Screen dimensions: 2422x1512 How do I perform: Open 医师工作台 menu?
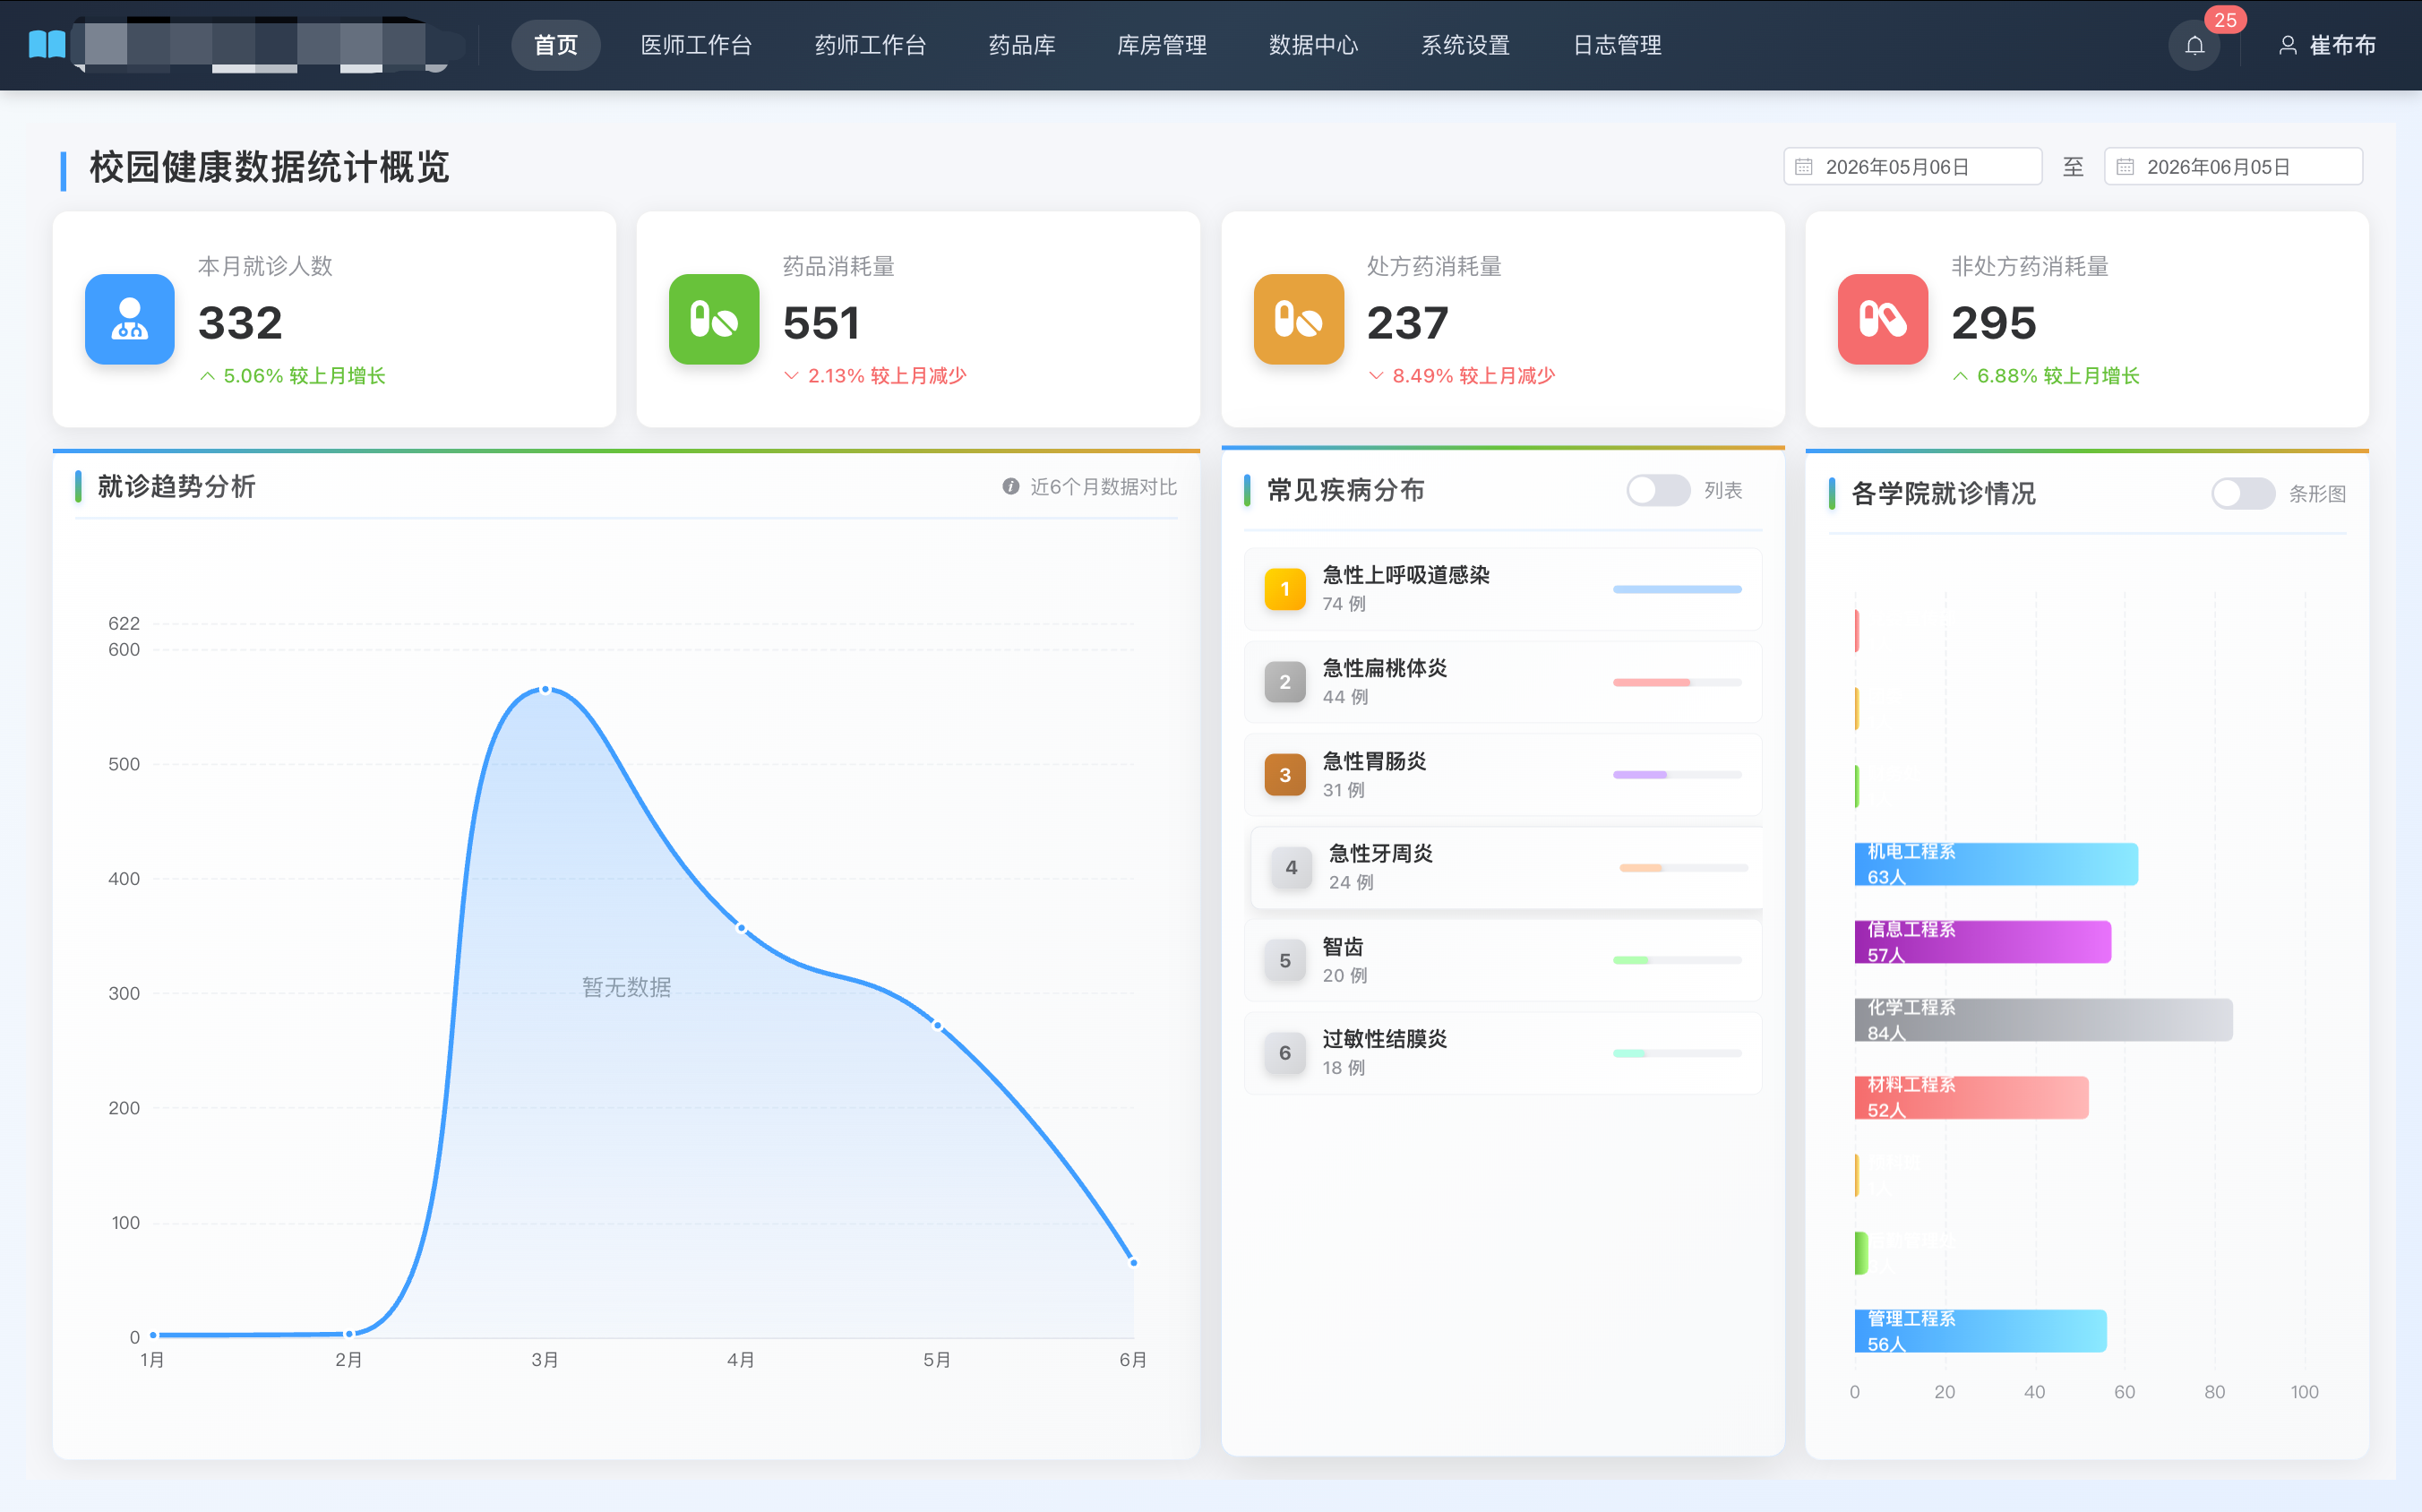click(x=696, y=45)
